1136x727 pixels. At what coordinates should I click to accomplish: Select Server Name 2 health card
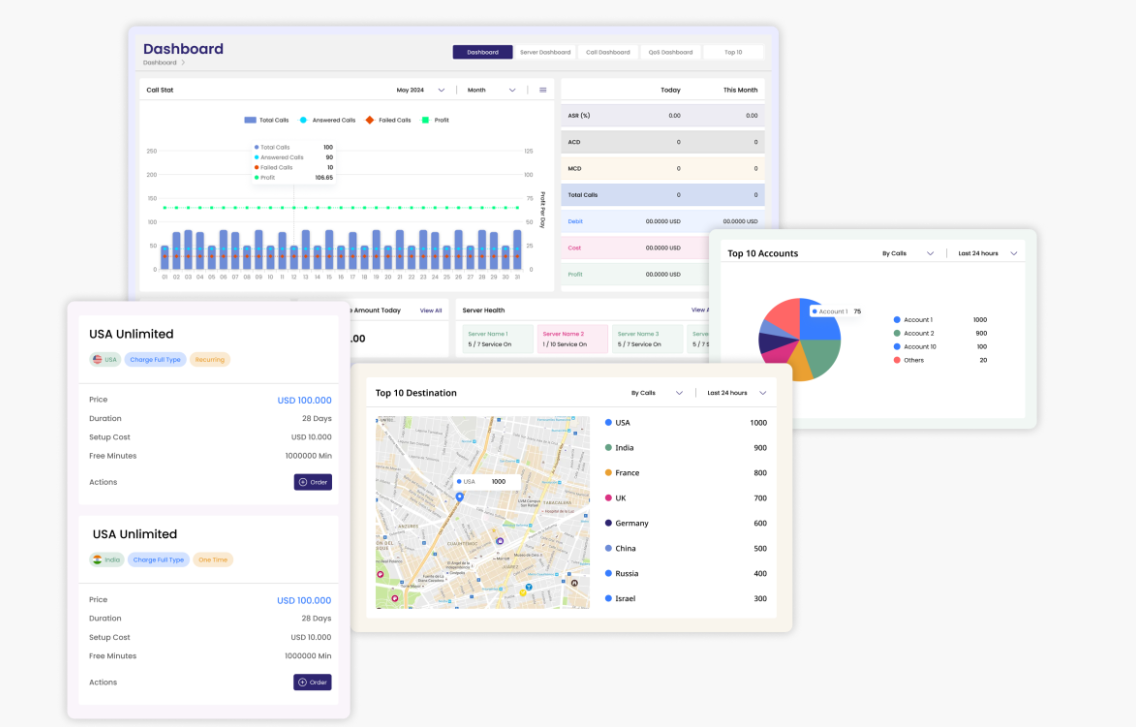571,338
